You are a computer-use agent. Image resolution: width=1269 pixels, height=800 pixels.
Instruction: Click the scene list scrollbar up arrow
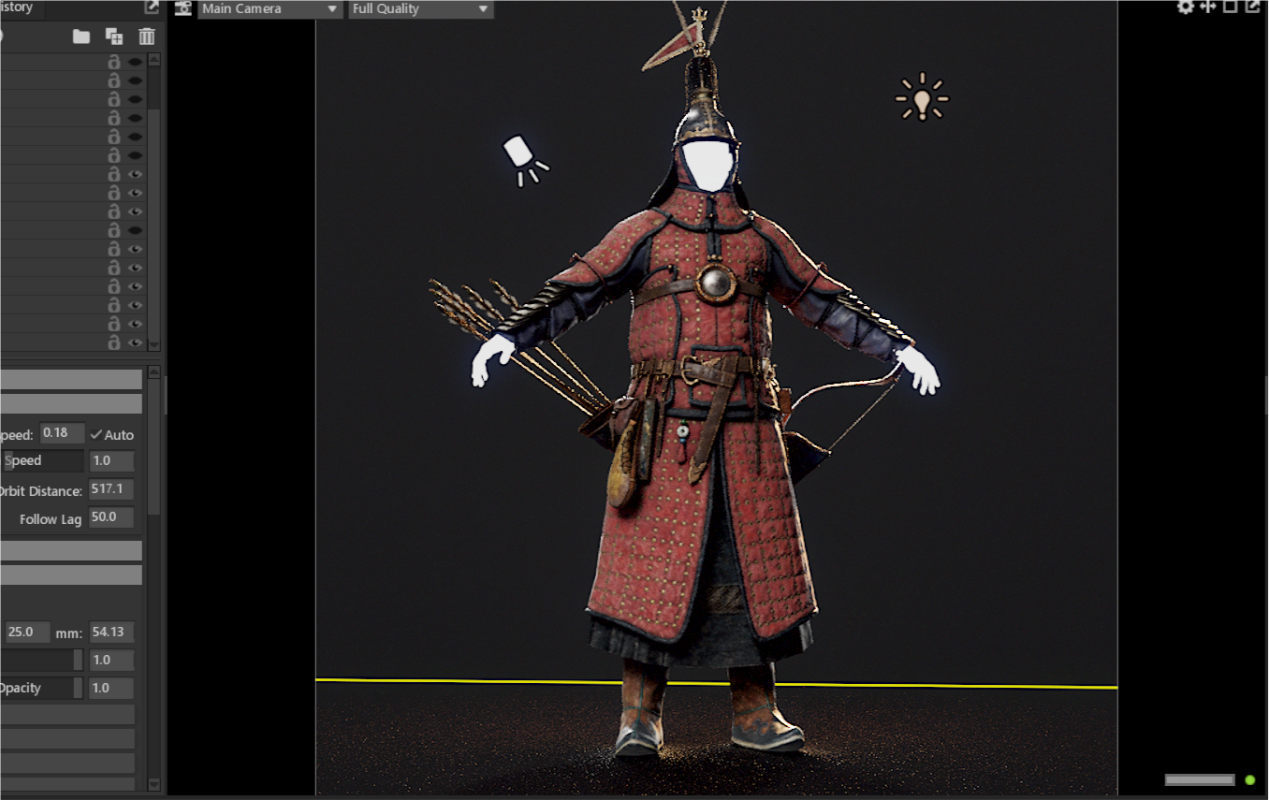point(154,59)
